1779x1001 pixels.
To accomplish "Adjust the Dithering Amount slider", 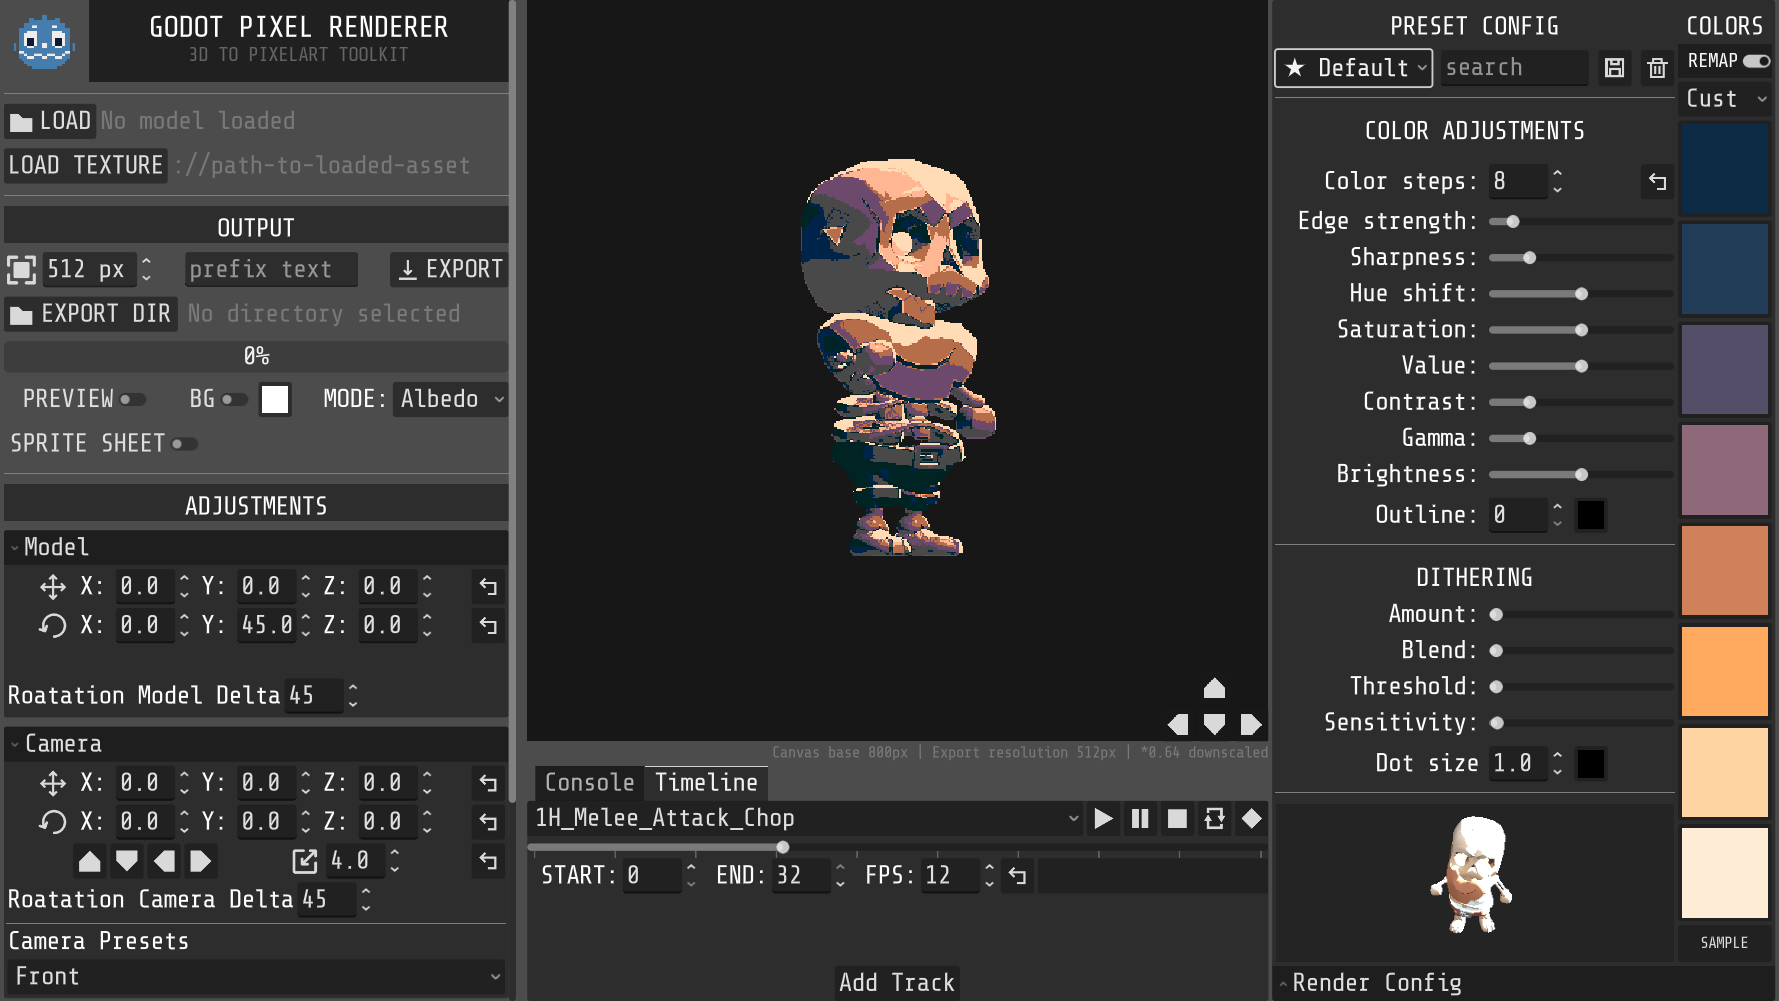I will pyautogui.click(x=1581, y=615).
